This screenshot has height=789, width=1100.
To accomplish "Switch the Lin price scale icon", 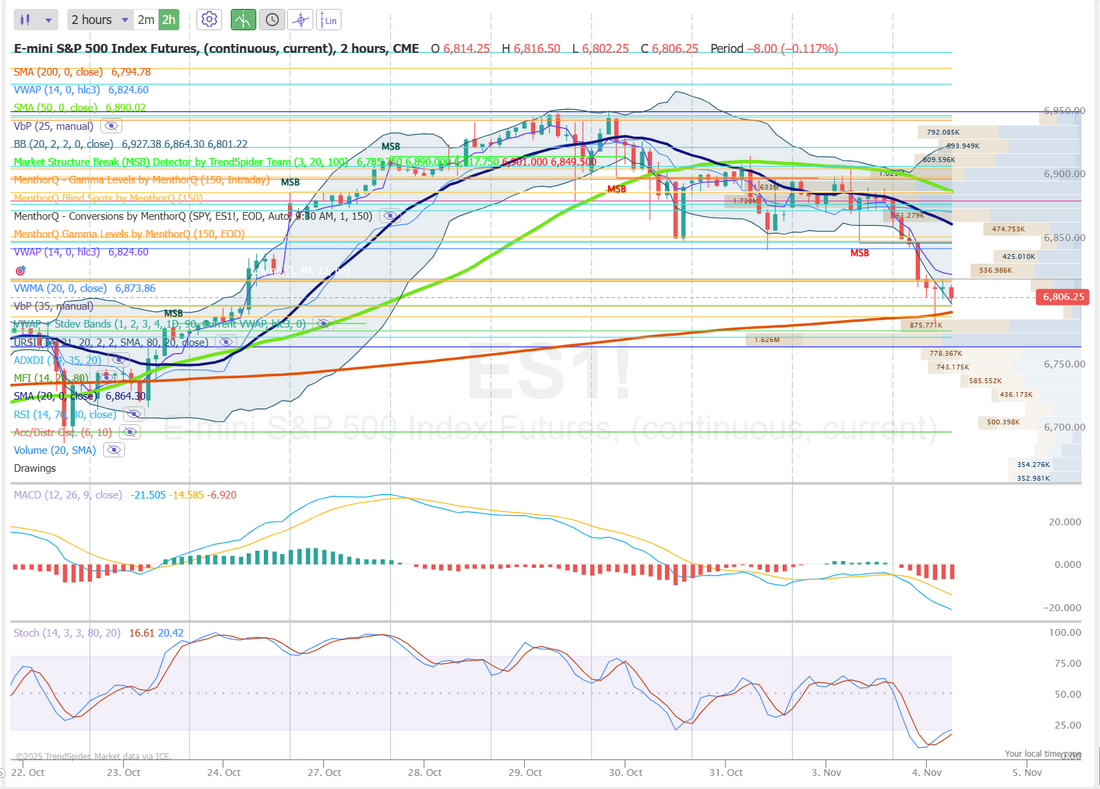I will pos(329,19).
